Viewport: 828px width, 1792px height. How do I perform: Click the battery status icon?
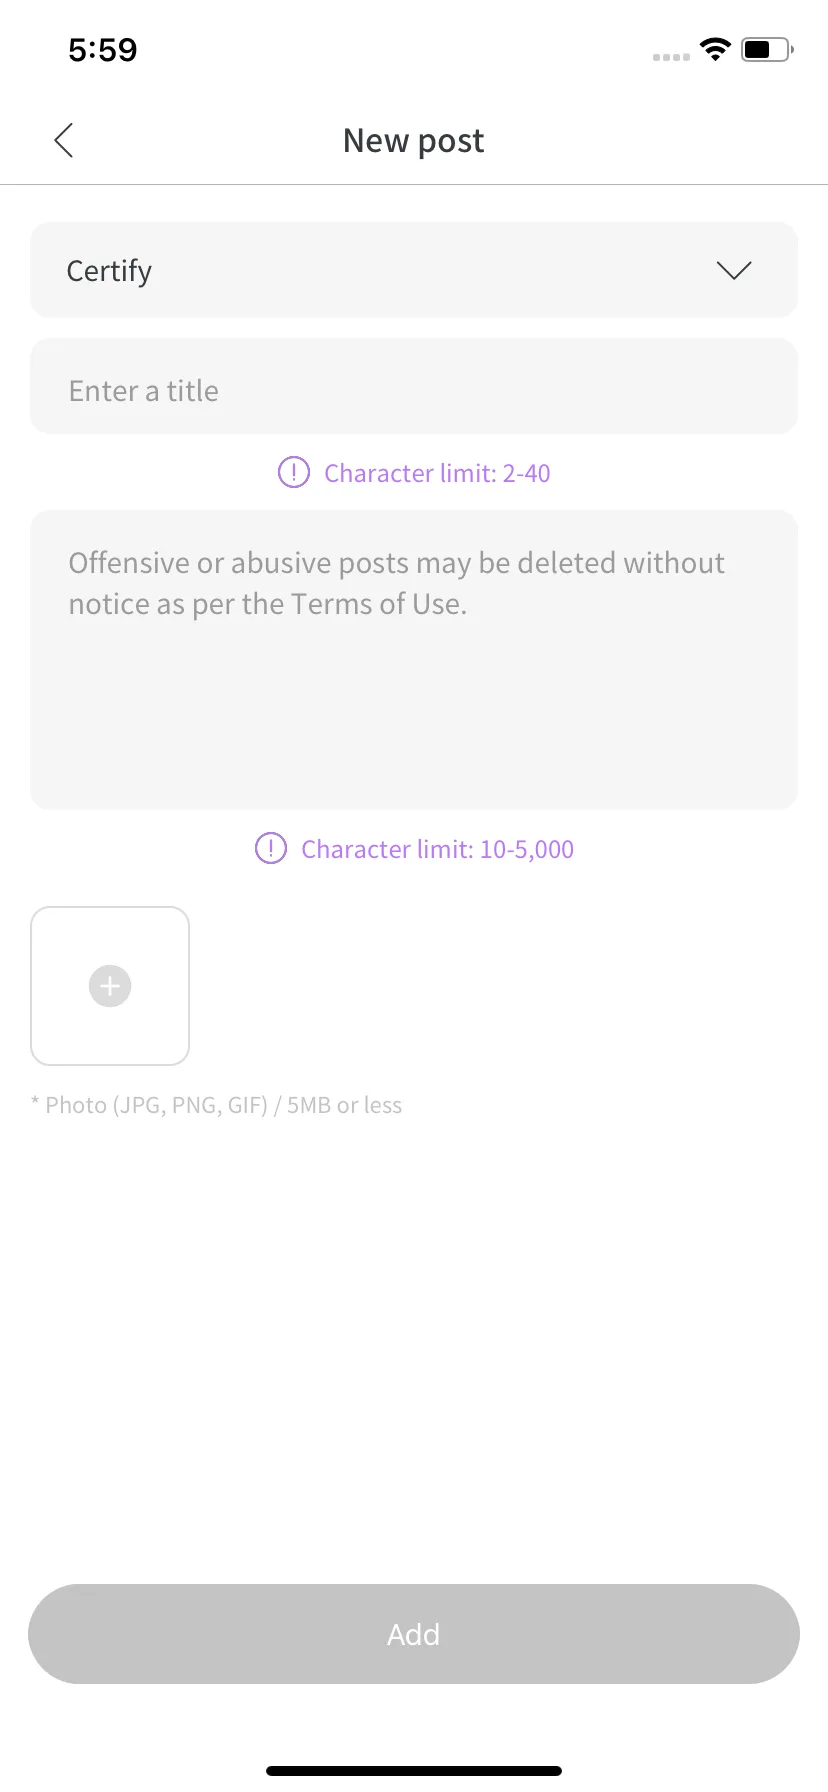point(767,49)
